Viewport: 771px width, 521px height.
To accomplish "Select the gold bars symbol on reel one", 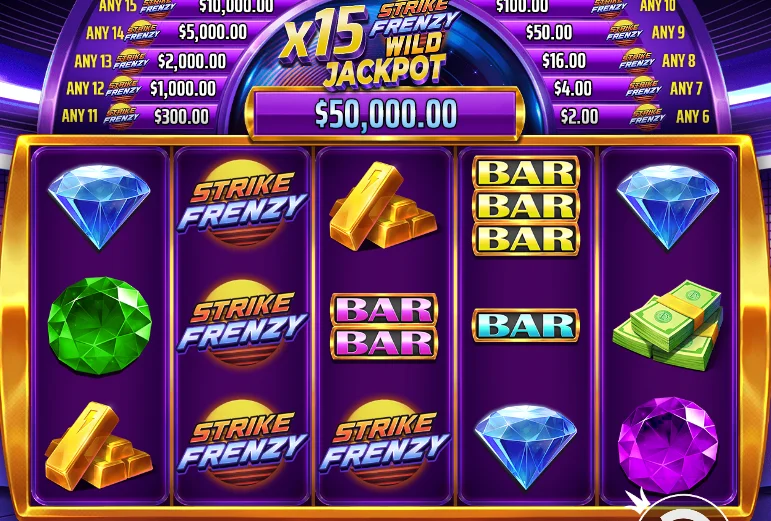I will point(98,445).
